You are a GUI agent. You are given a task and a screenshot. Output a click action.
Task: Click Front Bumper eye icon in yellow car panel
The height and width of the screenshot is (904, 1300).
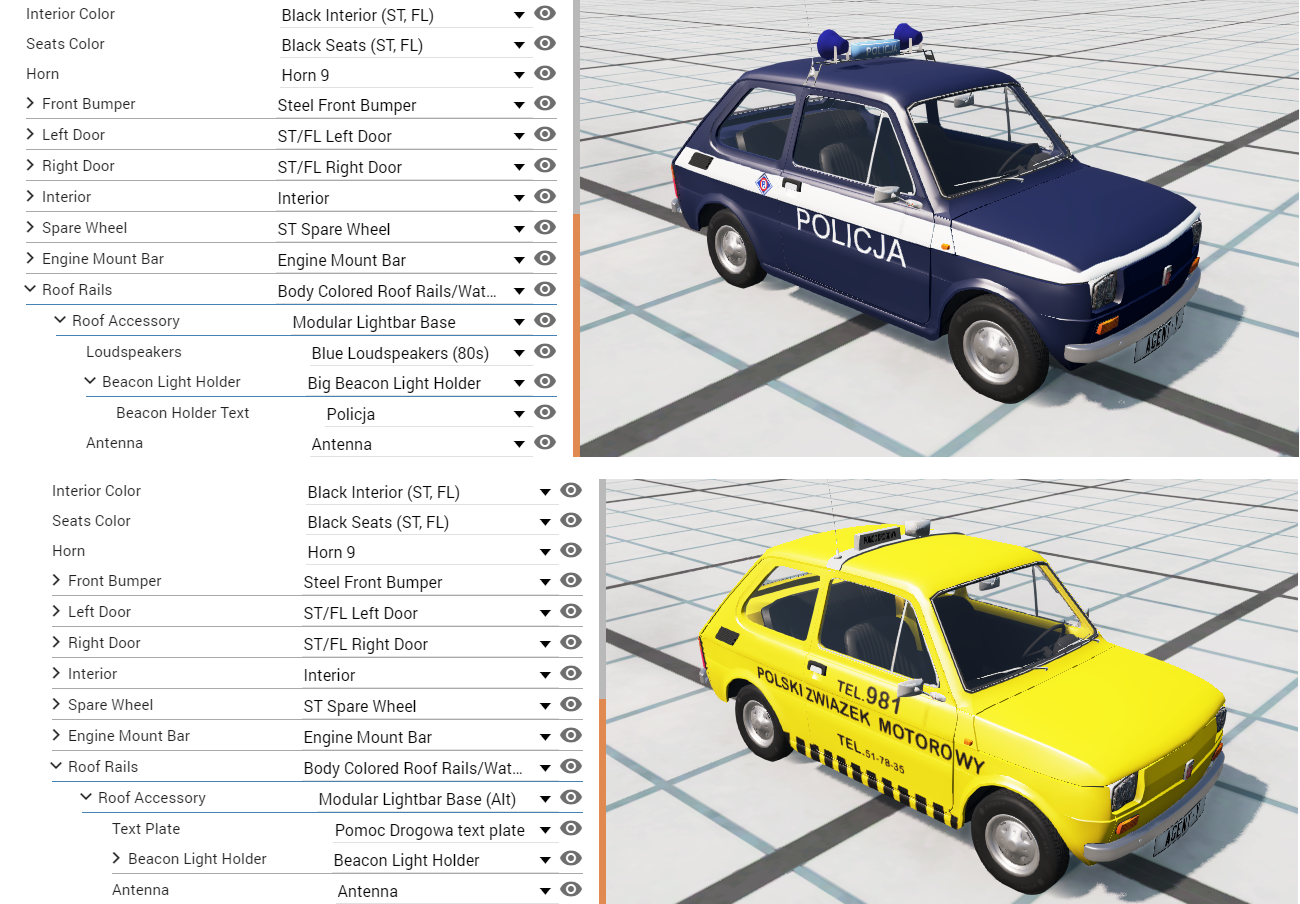pyautogui.click(x=571, y=581)
